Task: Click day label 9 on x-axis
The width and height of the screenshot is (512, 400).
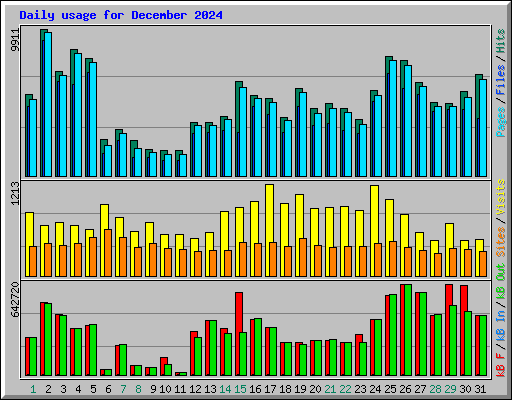Action: [153, 389]
